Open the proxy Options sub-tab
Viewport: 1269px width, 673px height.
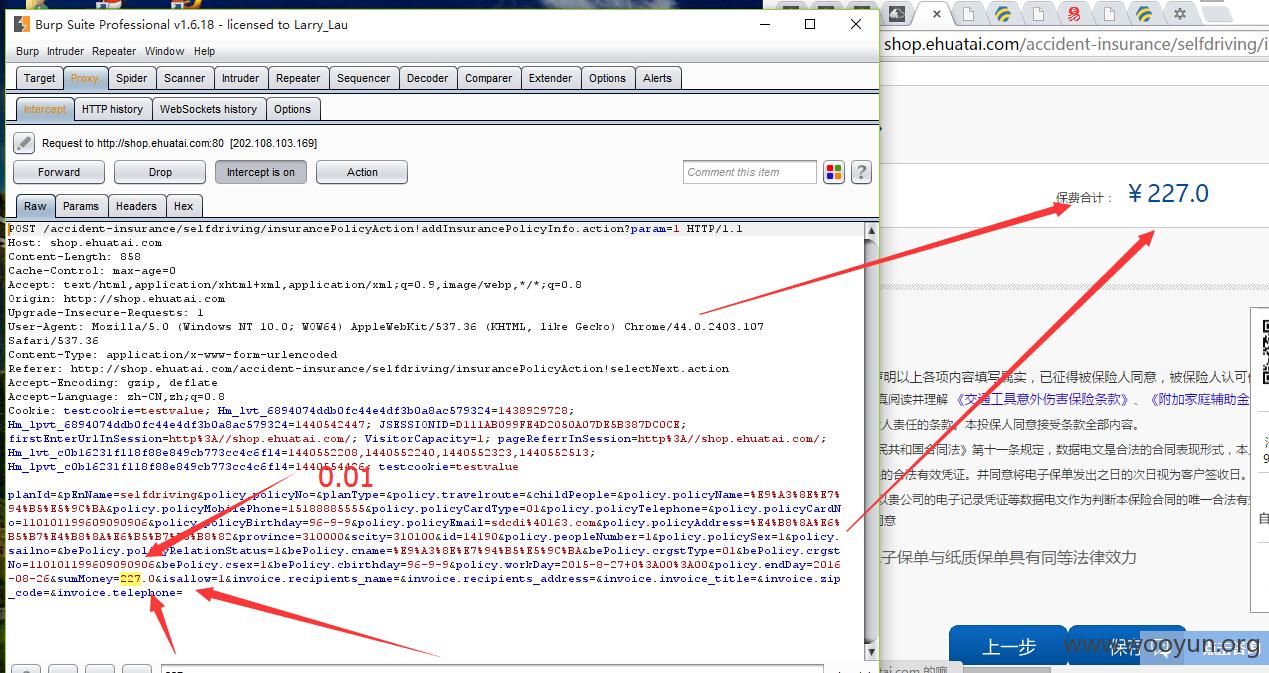point(293,109)
